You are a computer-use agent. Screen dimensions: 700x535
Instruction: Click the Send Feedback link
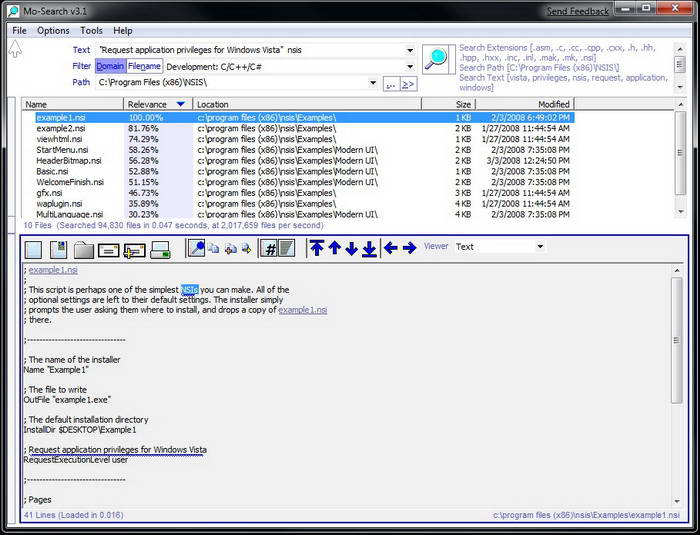tap(578, 11)
